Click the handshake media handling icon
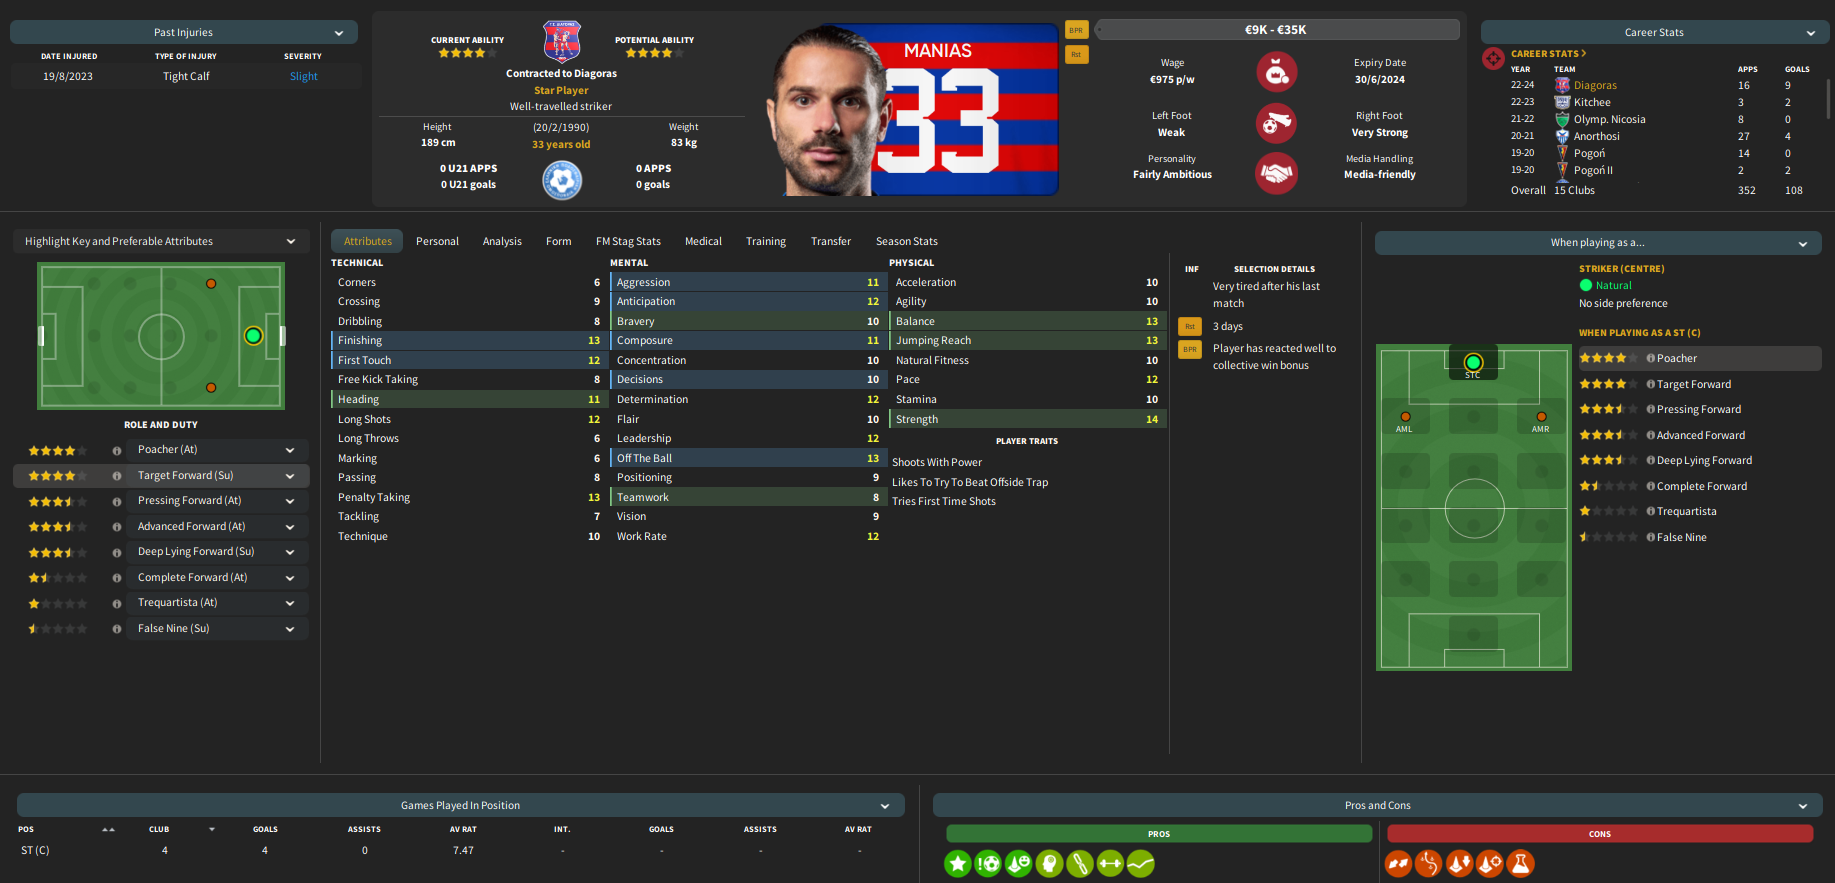The width and height of the screenshot is (1835, 883). 1276,173
